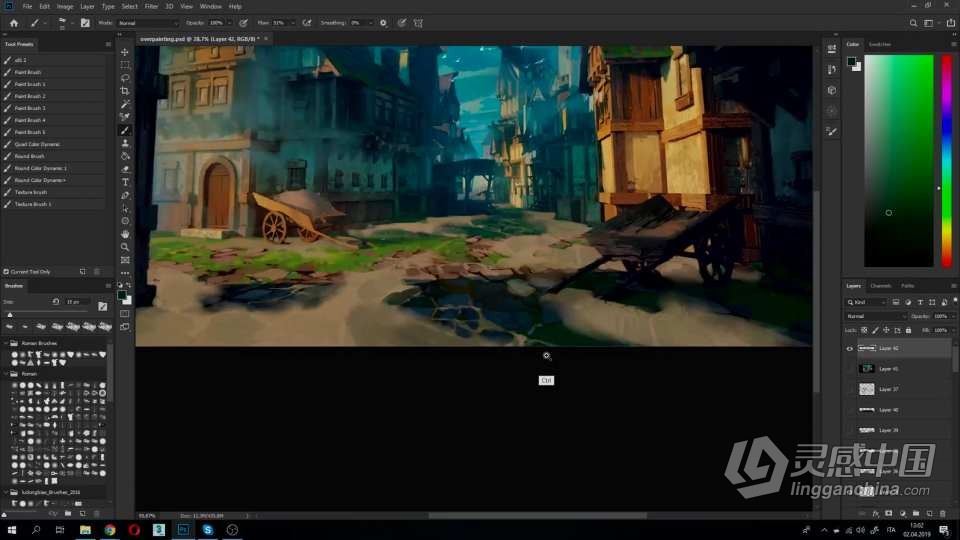This screenshot has width=960, height=540.
Task: Open smoothing options gear icon
Action: coord(383,23)
